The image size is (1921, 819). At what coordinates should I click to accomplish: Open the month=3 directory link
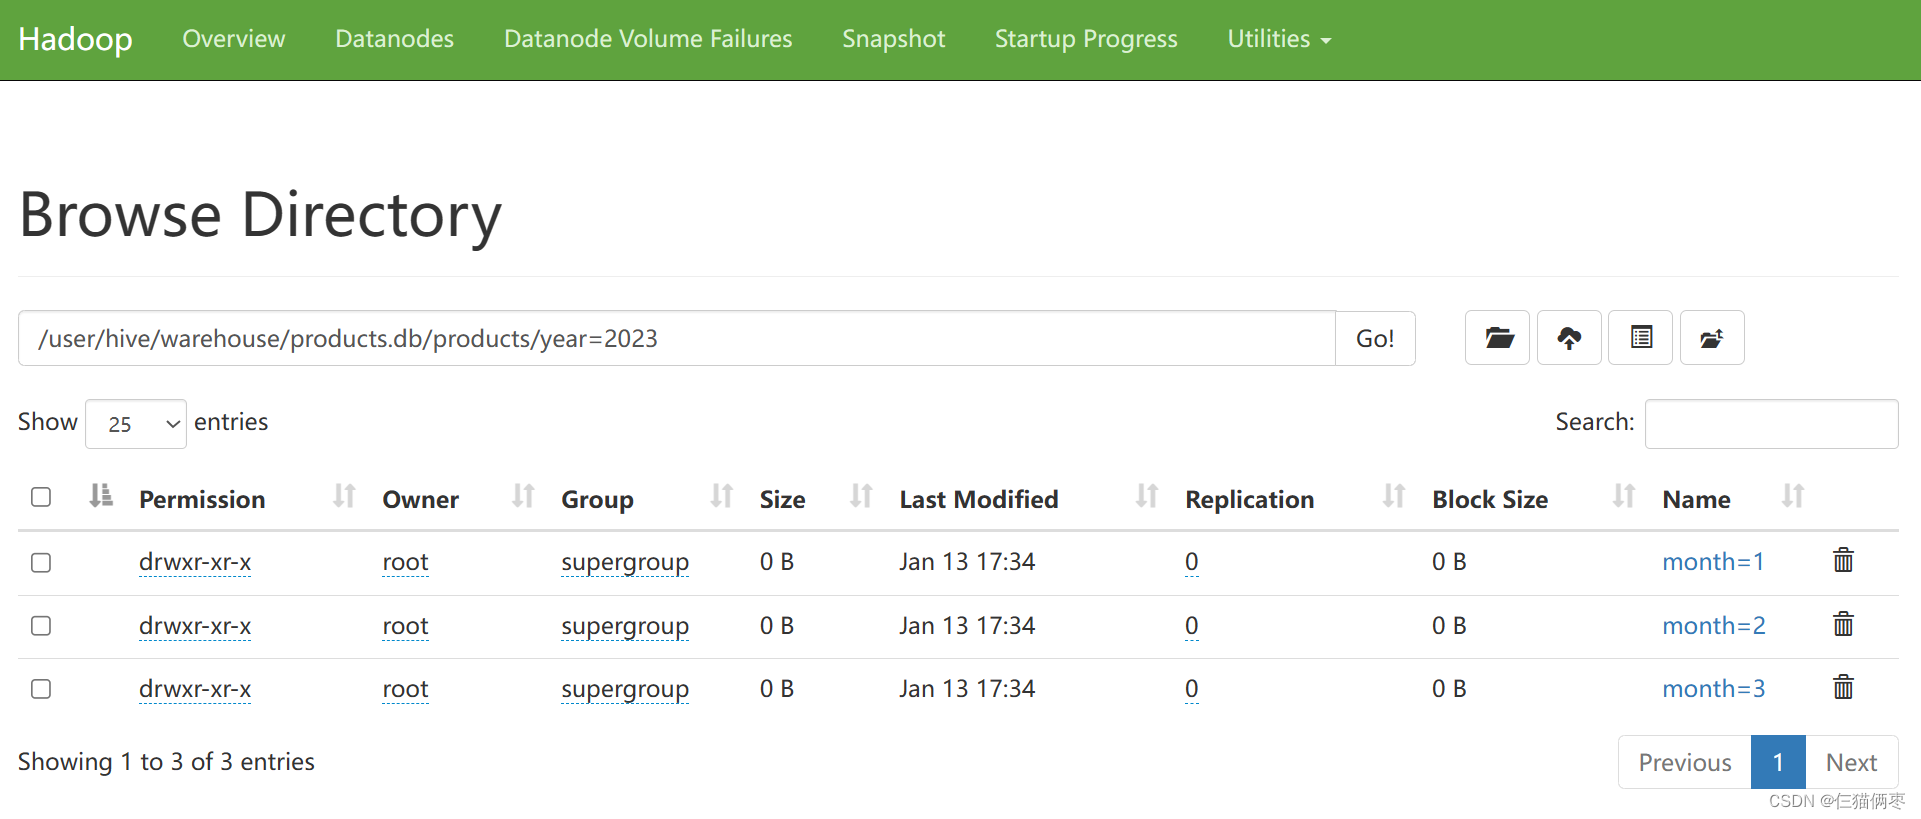tap(1714, 688)
